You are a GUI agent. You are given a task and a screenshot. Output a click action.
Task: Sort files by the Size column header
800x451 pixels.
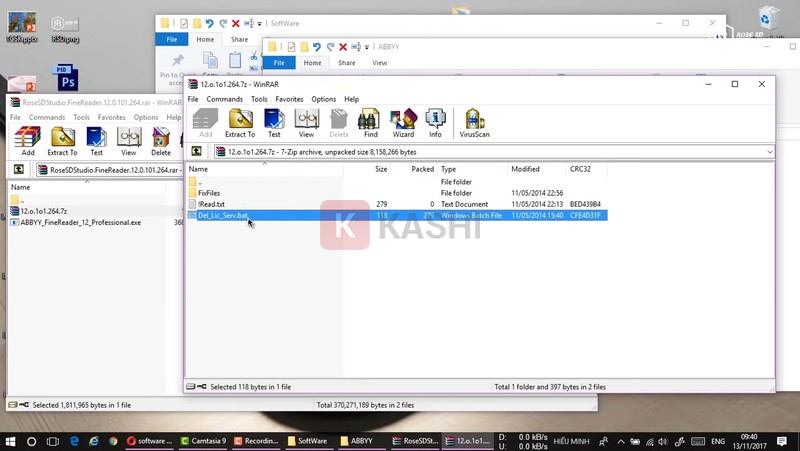[381, 169]
